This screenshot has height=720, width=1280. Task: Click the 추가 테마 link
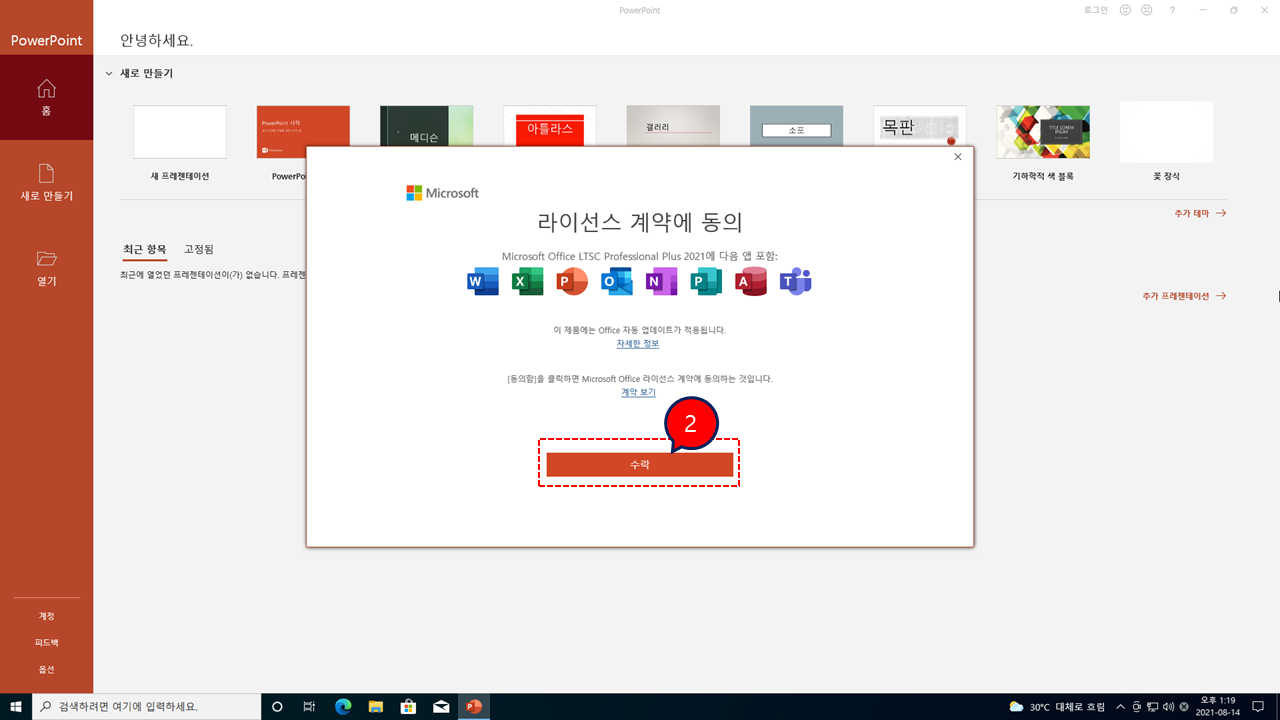pyautogui.click(x=1200, y=213)
